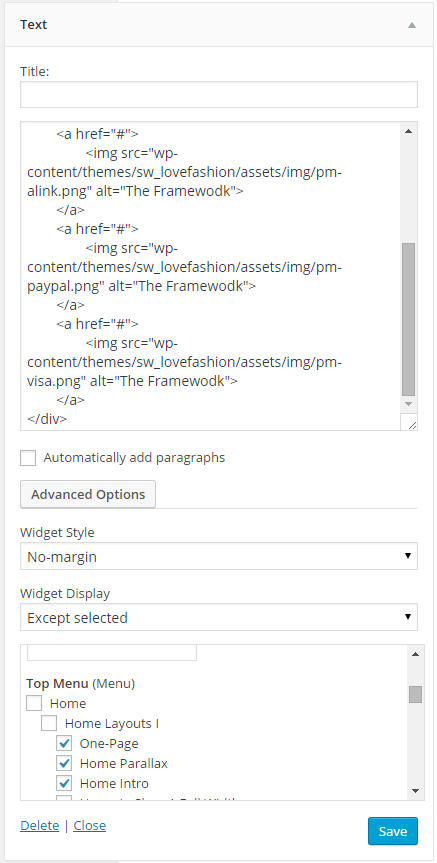Open the Widget Style dropdown
437x863 pixels.
(x=218, y=556)
